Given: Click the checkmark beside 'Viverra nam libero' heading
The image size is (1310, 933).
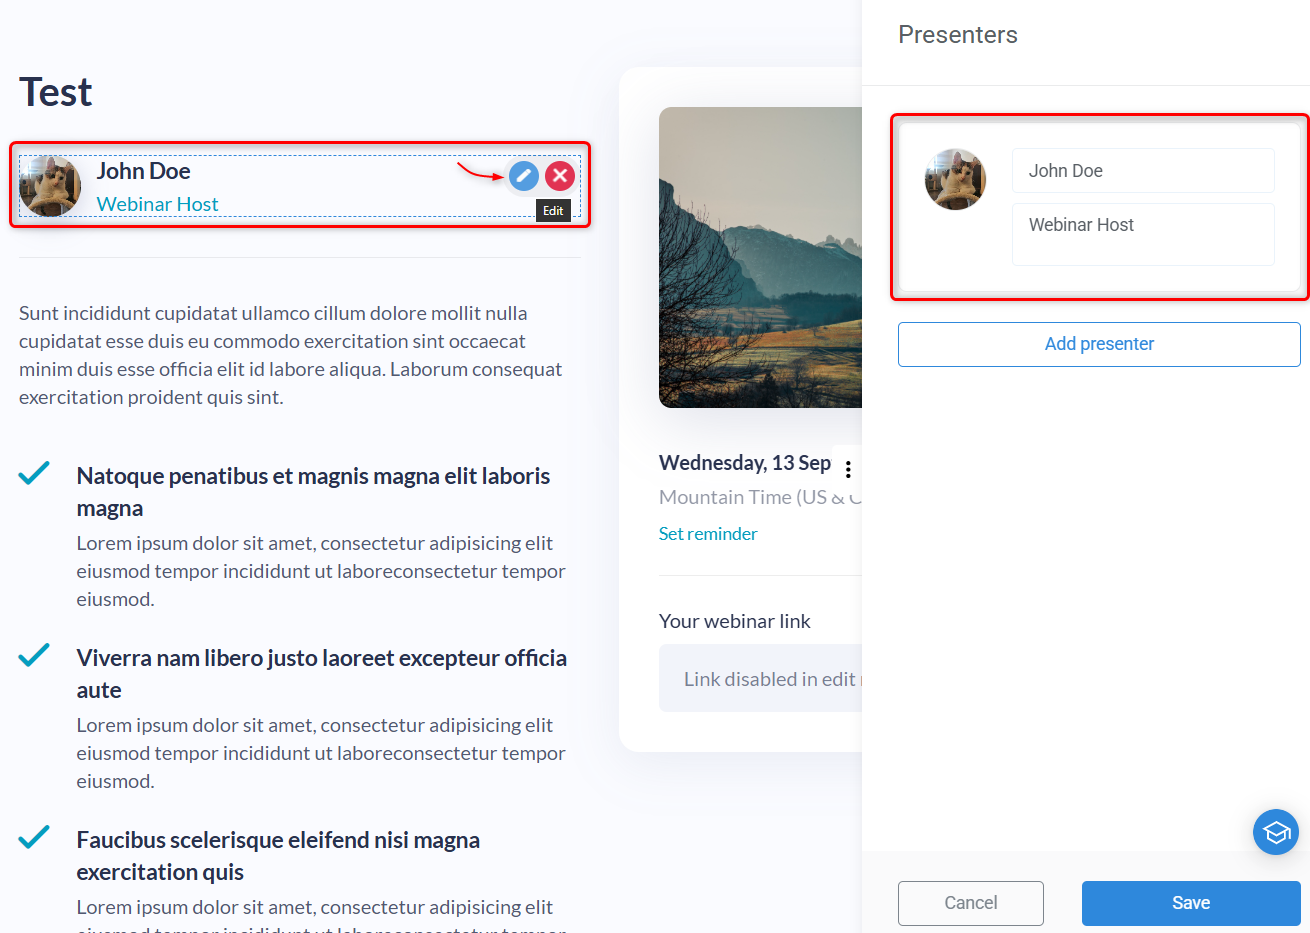Looking at the screenshot, I should coord(33,655).
